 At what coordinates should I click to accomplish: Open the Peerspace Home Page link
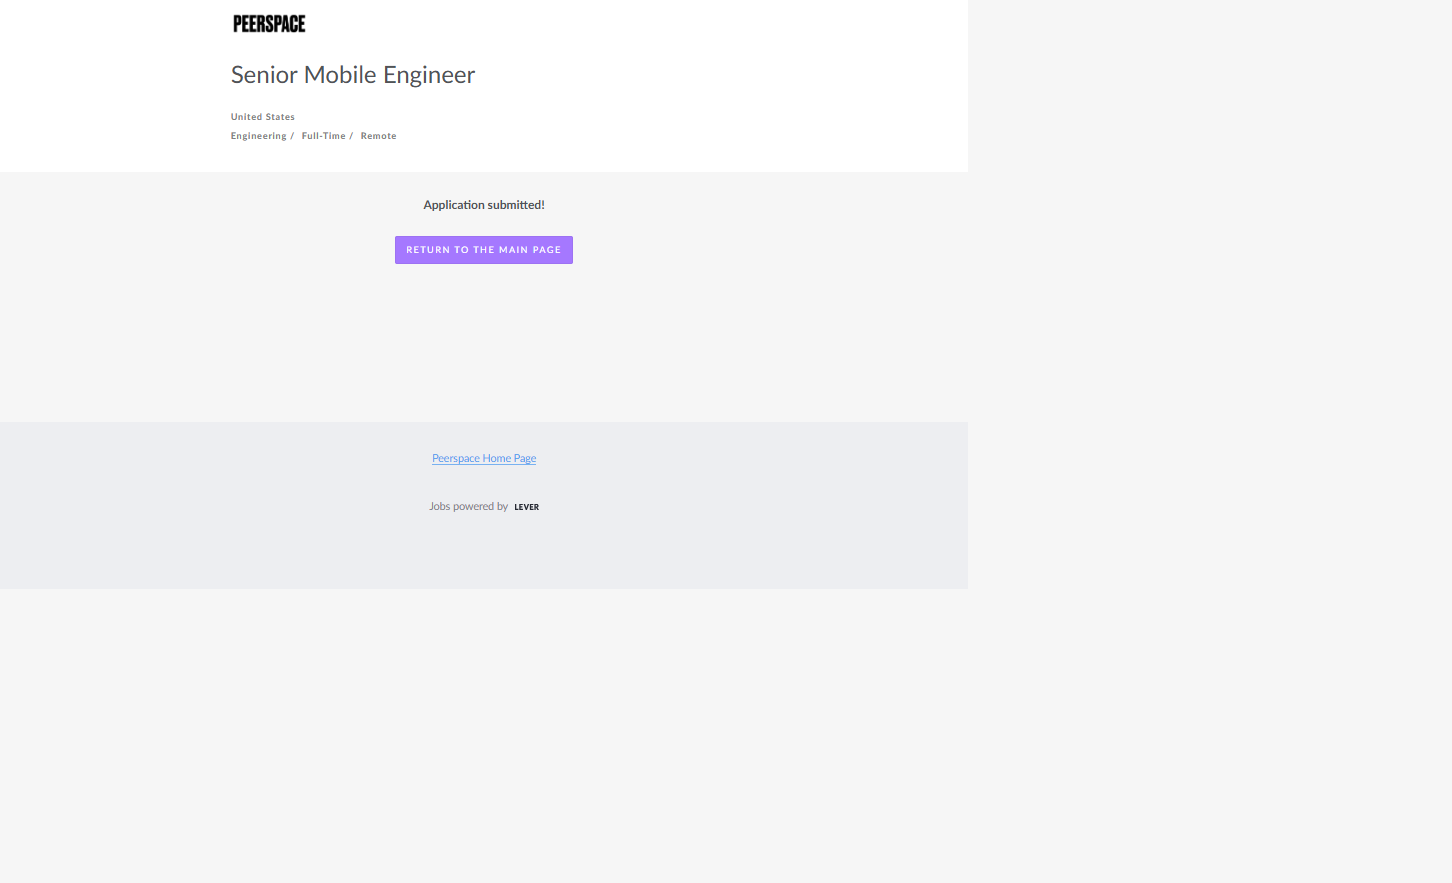484,458
